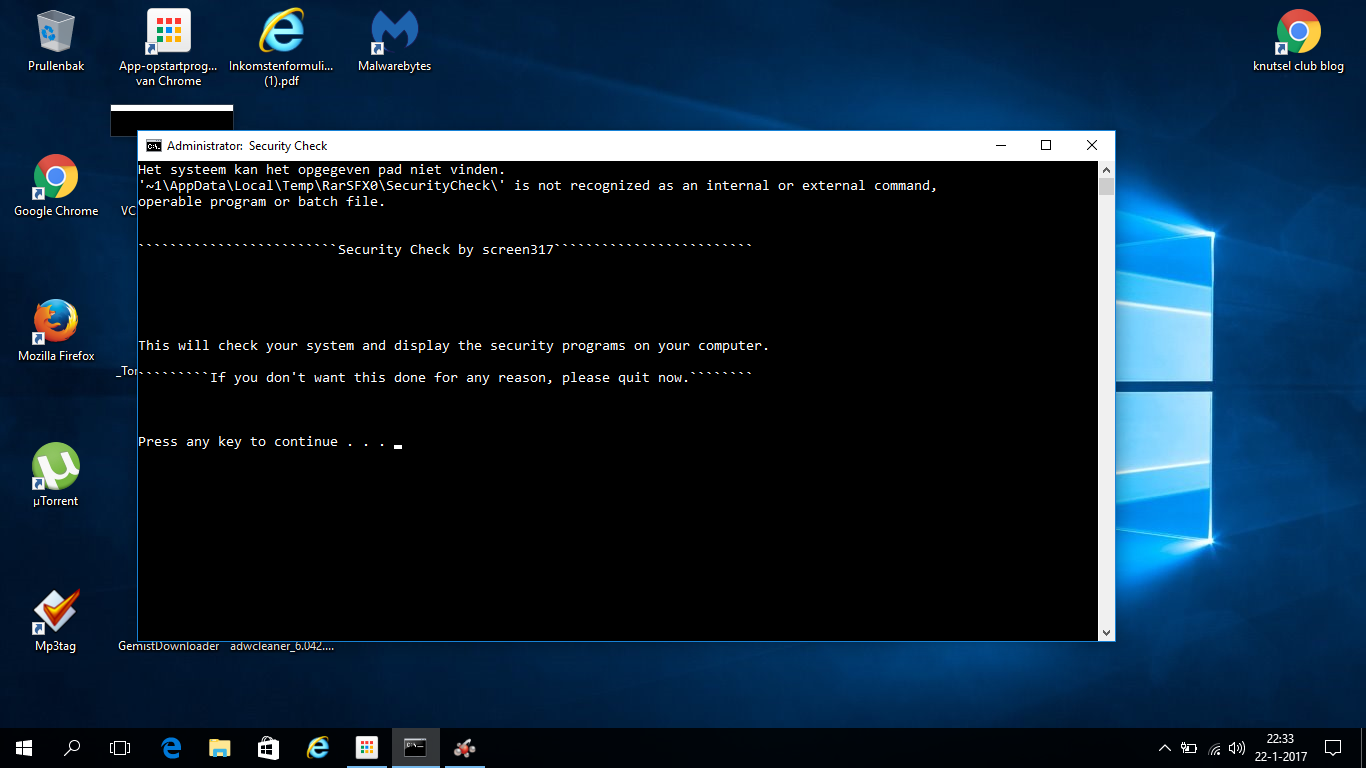The height and width of the screenshot is (768, 1366).
Task: Click the console vertical scrollbar thumb
Action: [x=1106, y=186]
